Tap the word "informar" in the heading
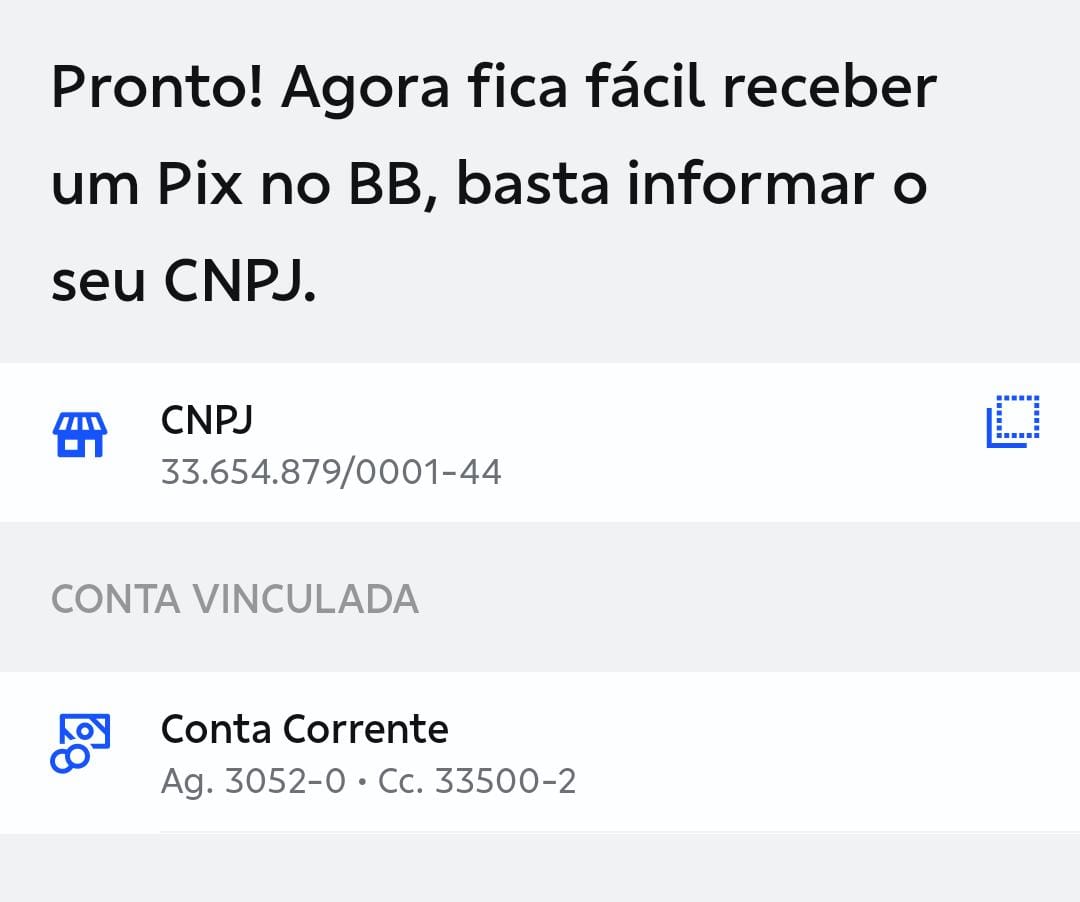The image size is (1080, 902). pyautogui.click(x=749, y=185)
